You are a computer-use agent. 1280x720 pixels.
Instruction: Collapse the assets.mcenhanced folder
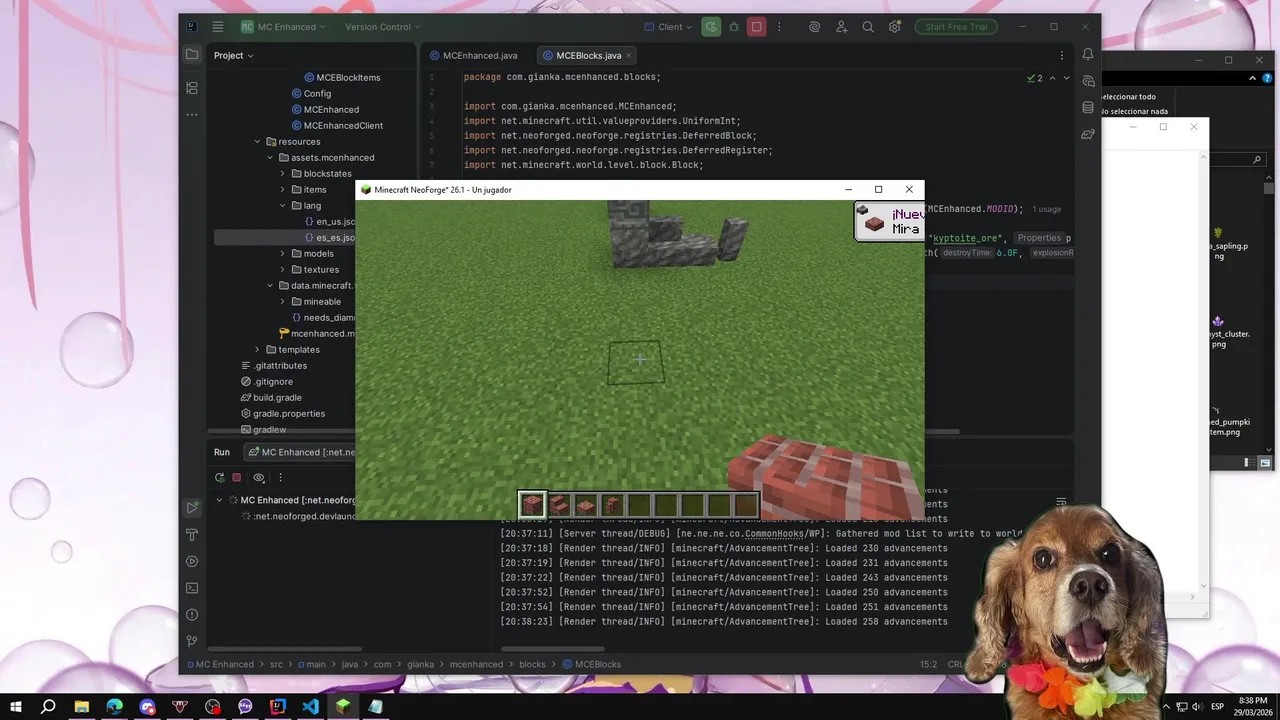[x=270, y=158]
